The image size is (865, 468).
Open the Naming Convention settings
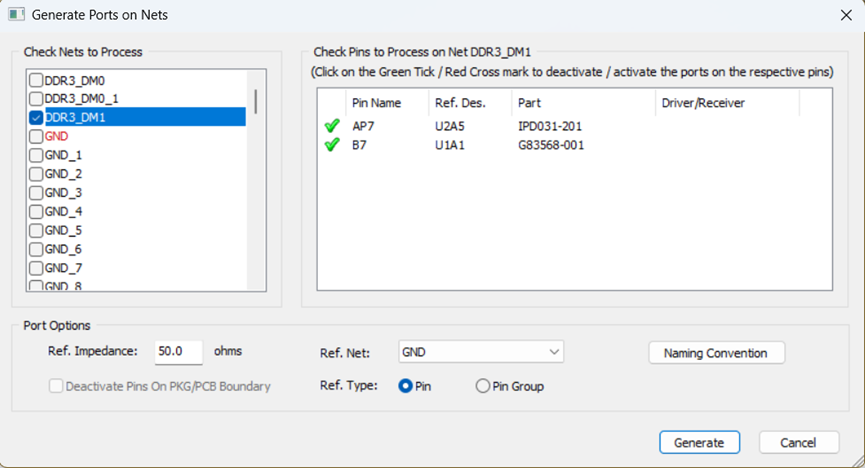[716, 353]
